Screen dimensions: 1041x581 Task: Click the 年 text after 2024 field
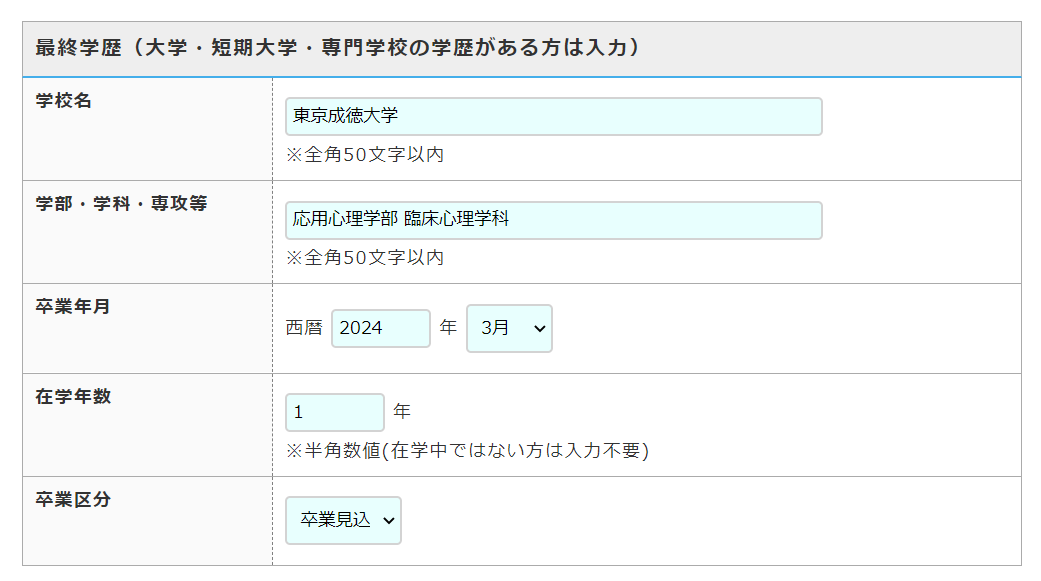point(448,327)
